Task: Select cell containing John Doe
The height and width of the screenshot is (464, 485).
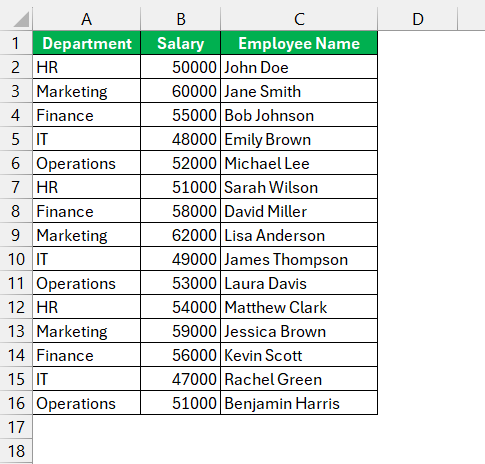Action: [x=299, y=67]
